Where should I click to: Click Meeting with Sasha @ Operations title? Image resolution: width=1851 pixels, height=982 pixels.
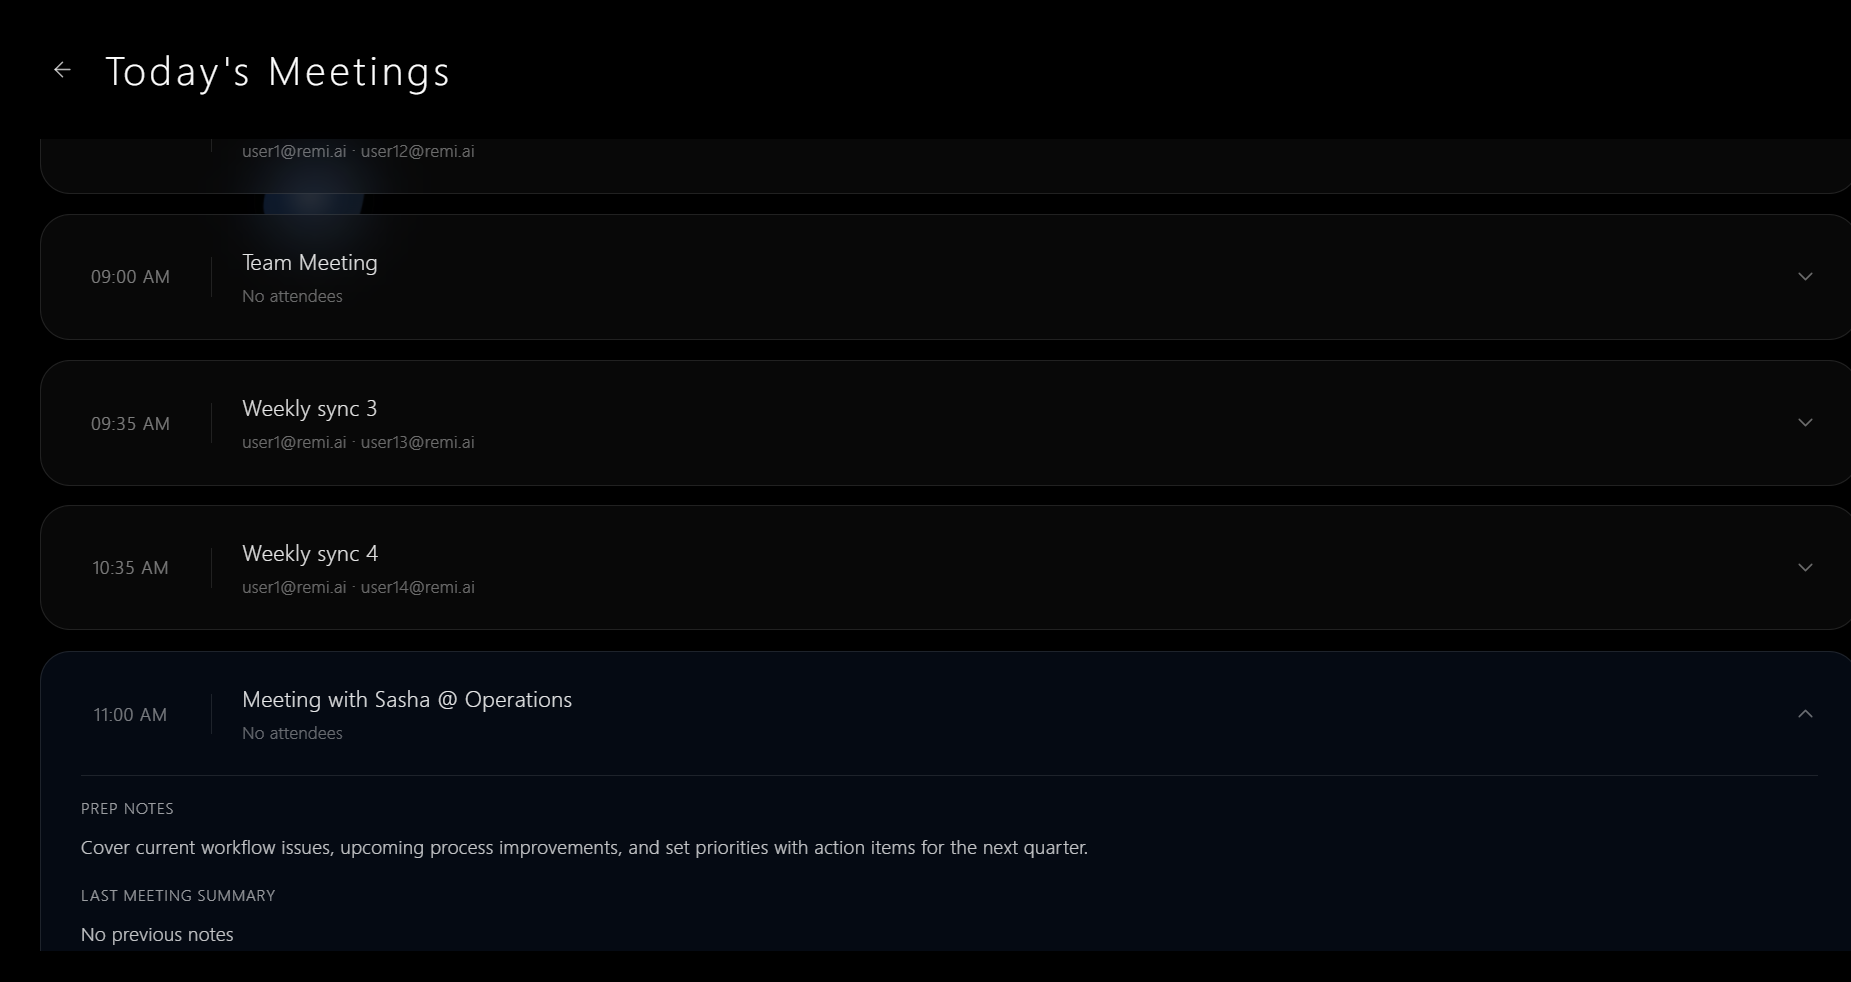407,700
